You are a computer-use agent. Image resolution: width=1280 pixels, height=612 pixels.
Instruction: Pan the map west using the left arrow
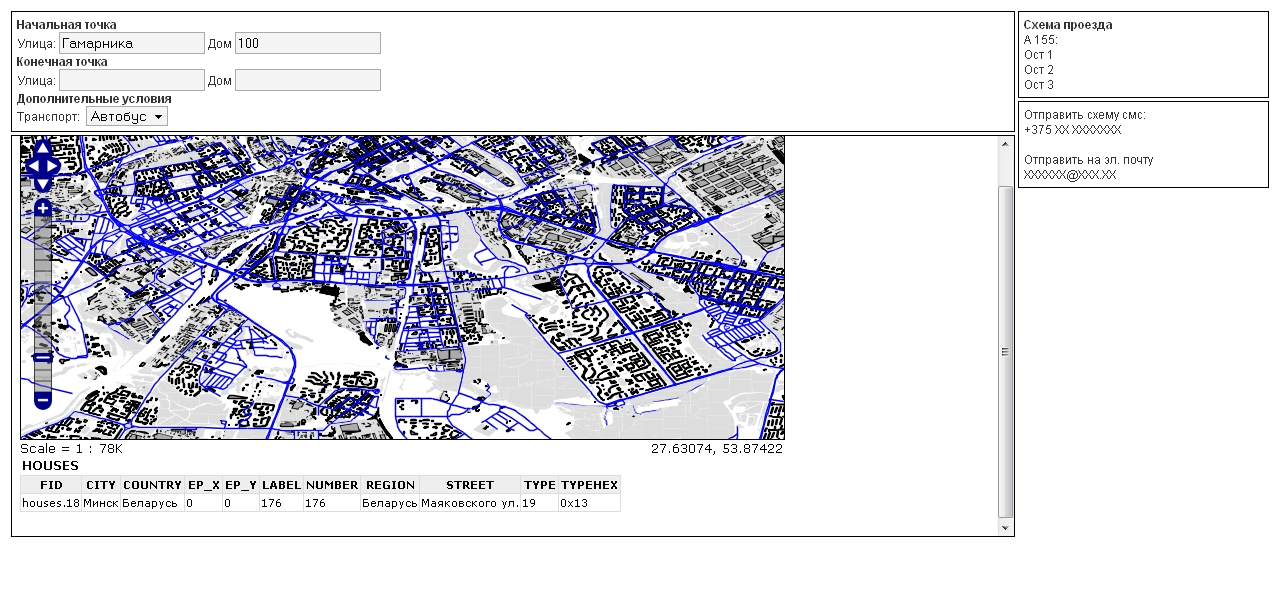coord(33,165)
